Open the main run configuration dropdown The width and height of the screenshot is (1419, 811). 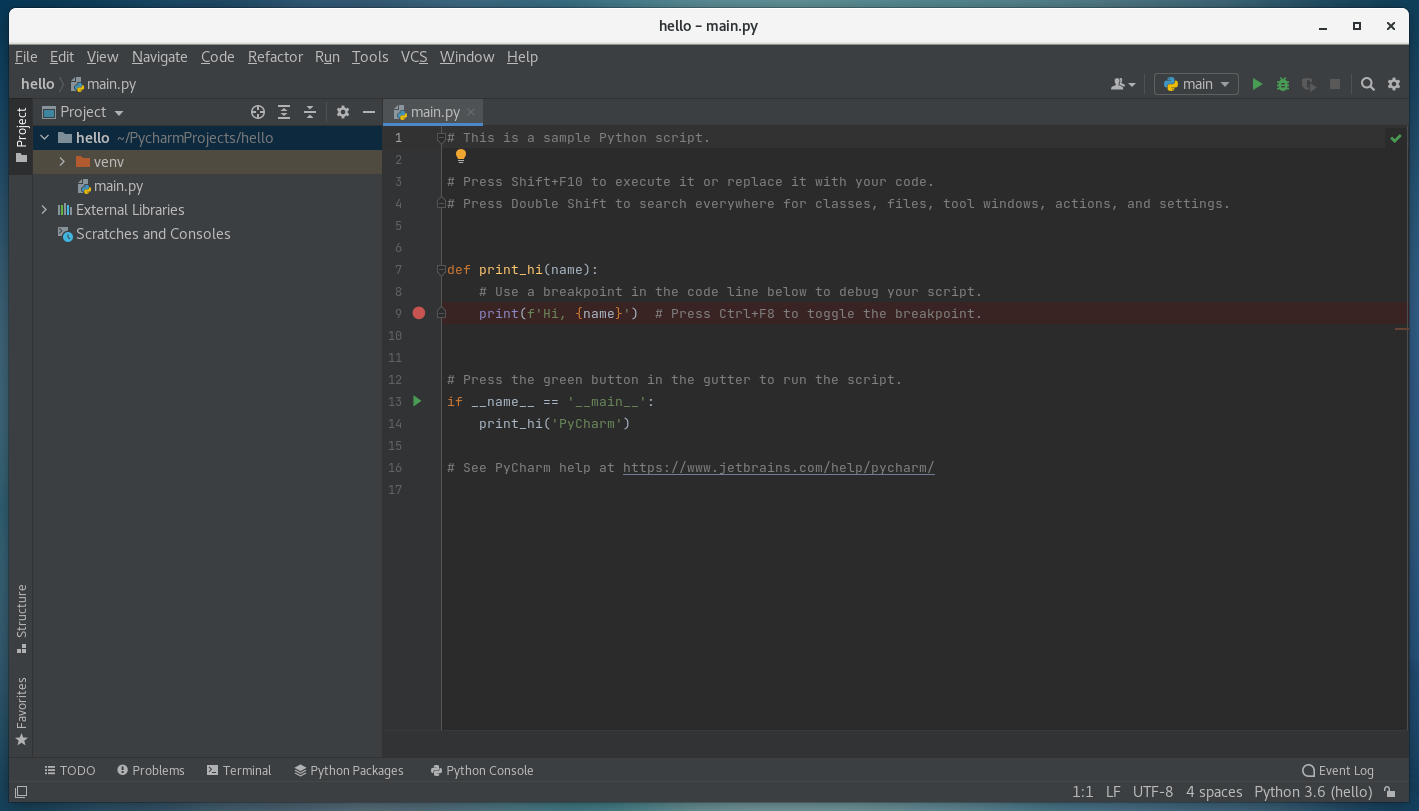click(x=1197, y=85)
